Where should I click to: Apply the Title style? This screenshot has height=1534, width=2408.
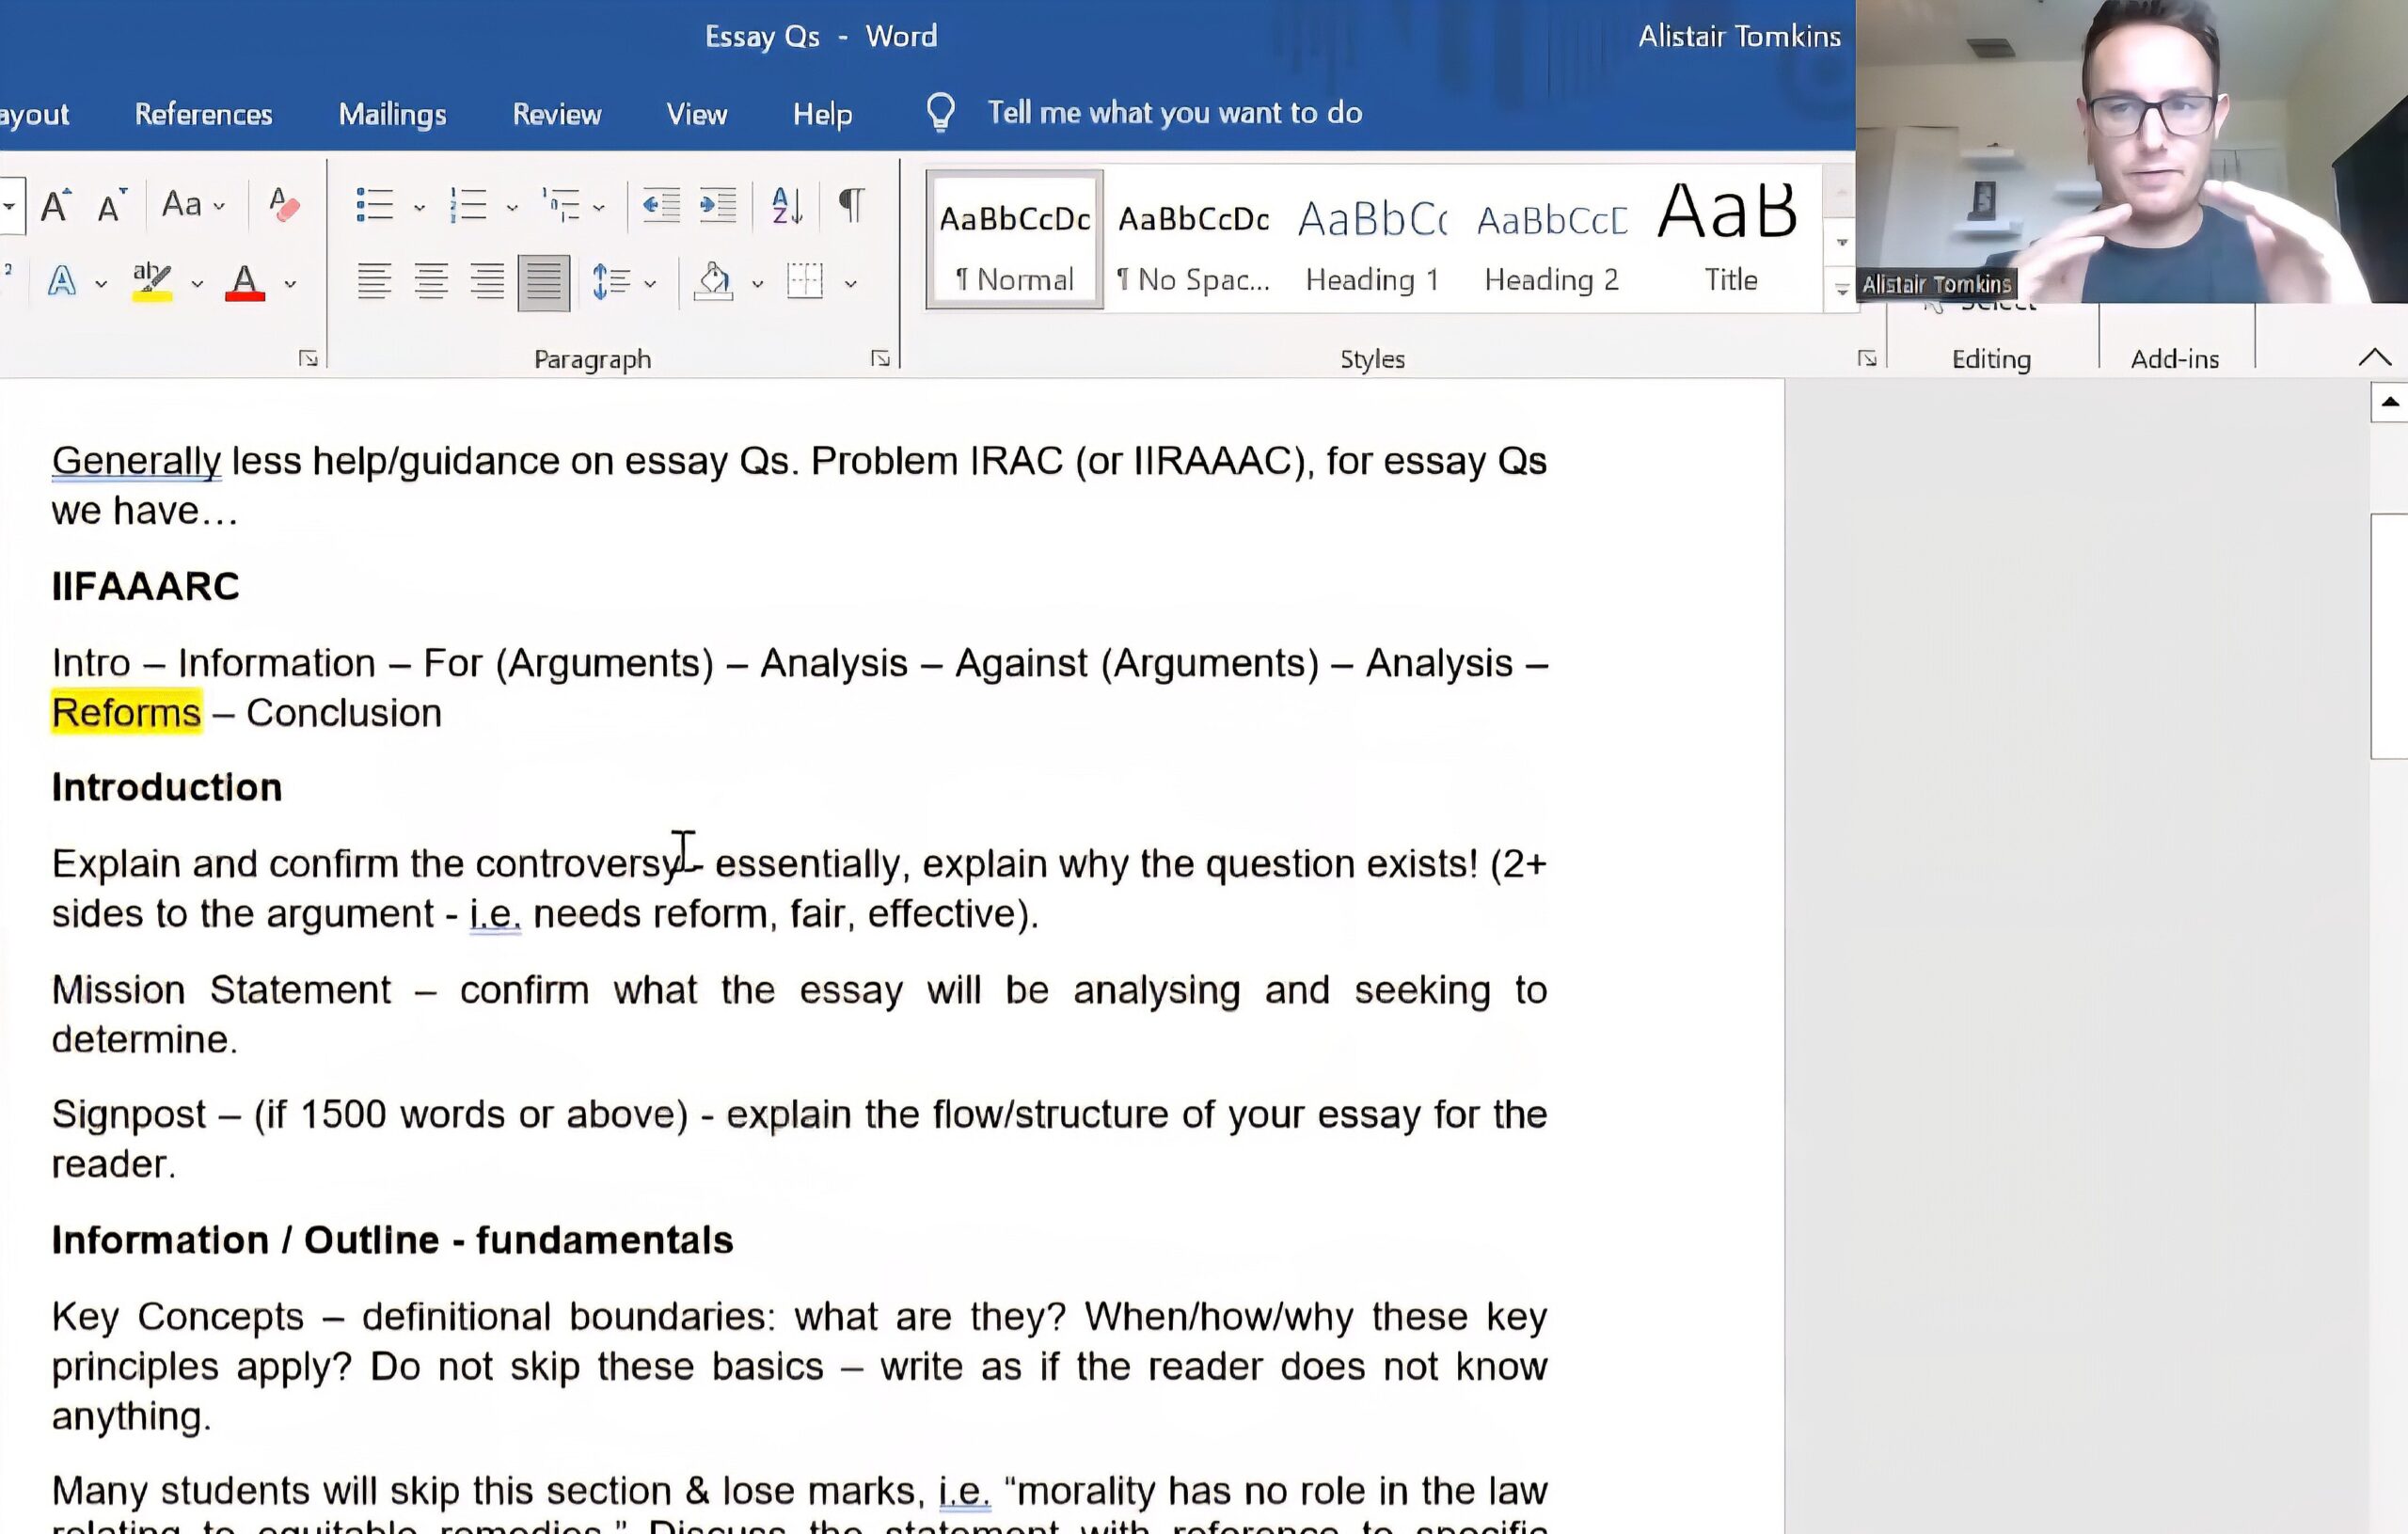(1729, 240)
